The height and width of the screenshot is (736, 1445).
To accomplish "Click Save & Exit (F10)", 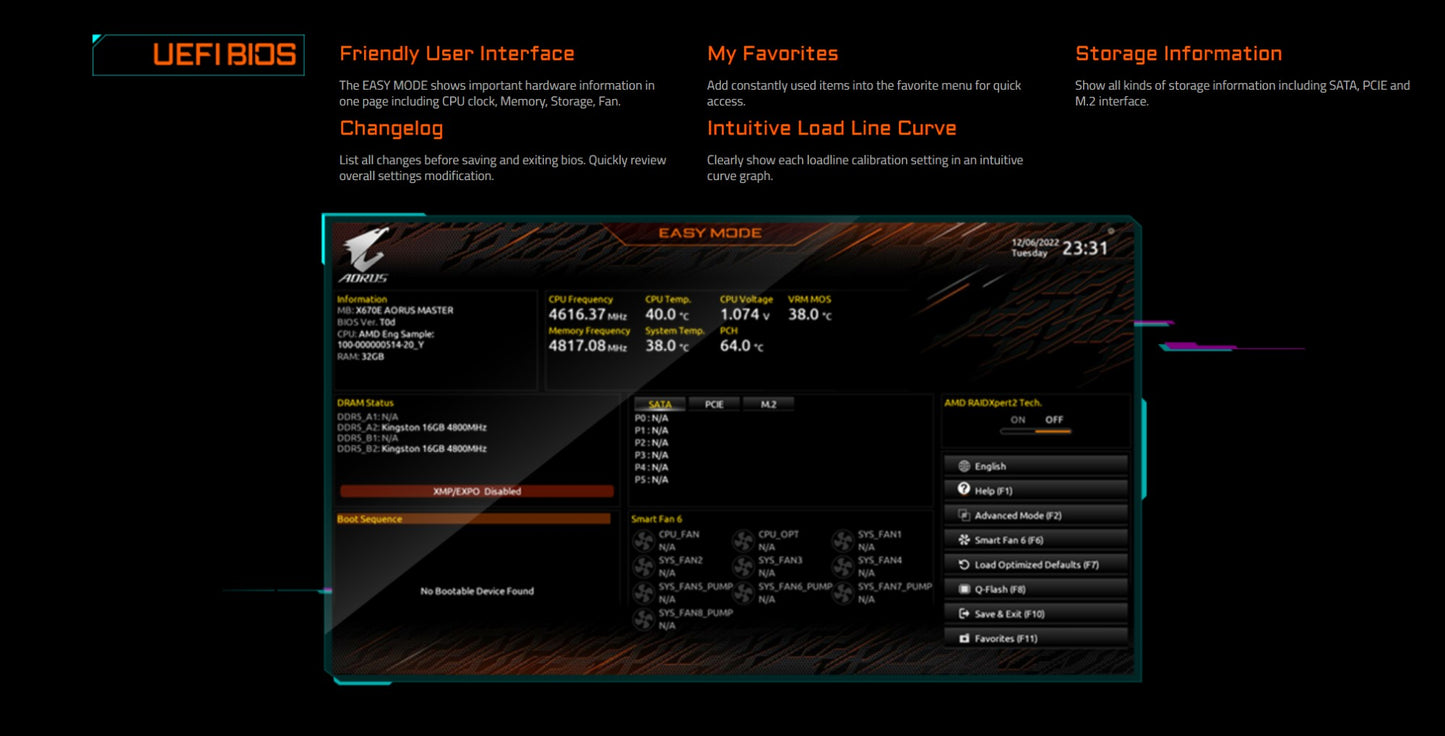I will coord(1036,614).
